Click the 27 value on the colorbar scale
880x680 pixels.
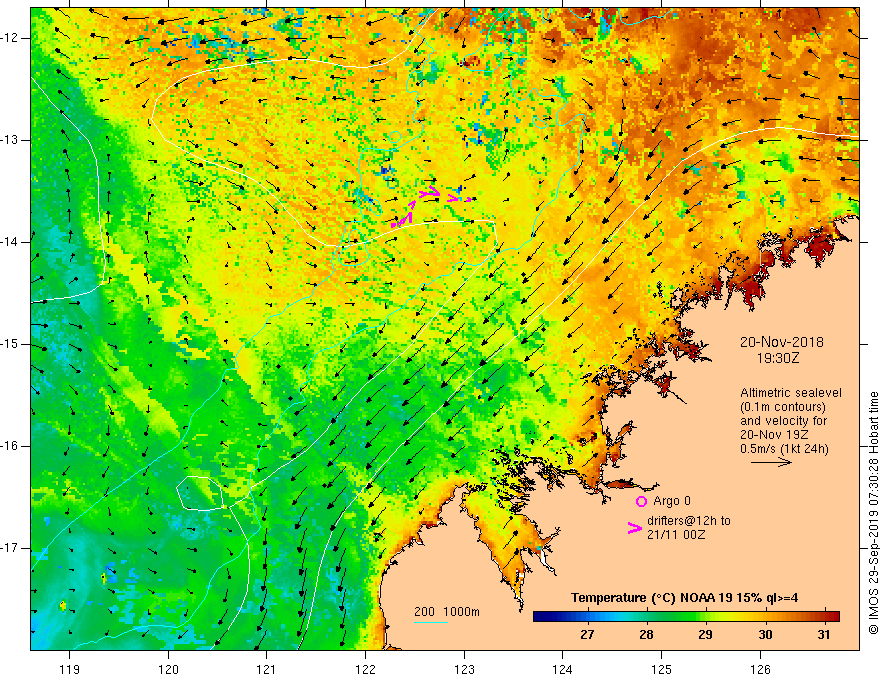pos(587,635)
